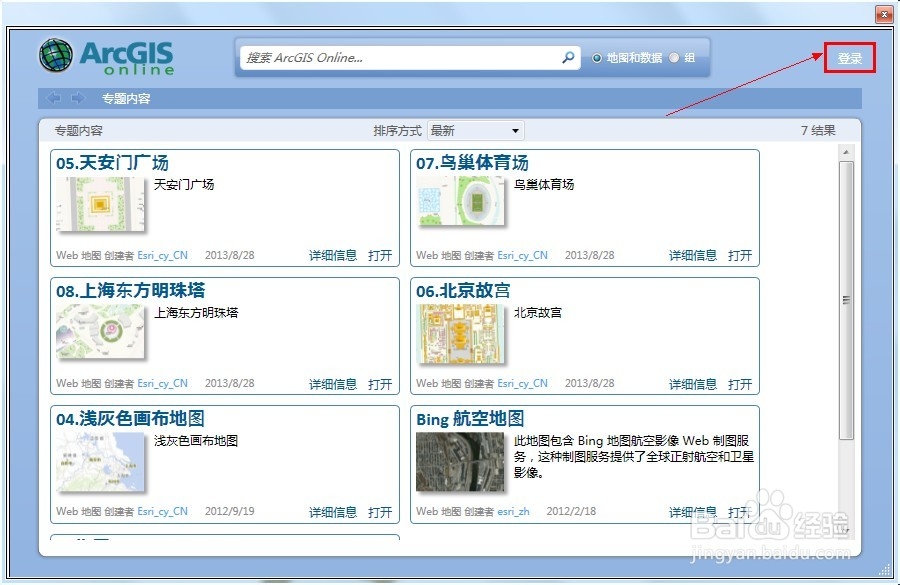Click the 天安门广场 map thumbnail
This screenshot has height=585, width=900.
(100, 204)
